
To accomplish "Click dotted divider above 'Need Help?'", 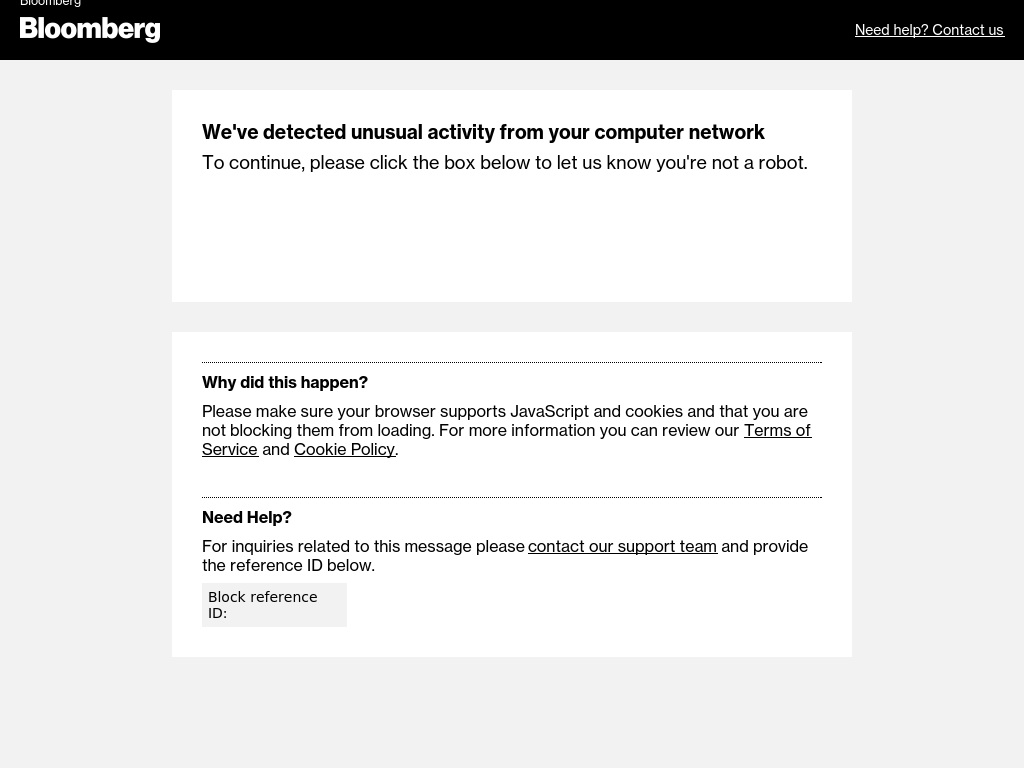I will click(511, 497).
